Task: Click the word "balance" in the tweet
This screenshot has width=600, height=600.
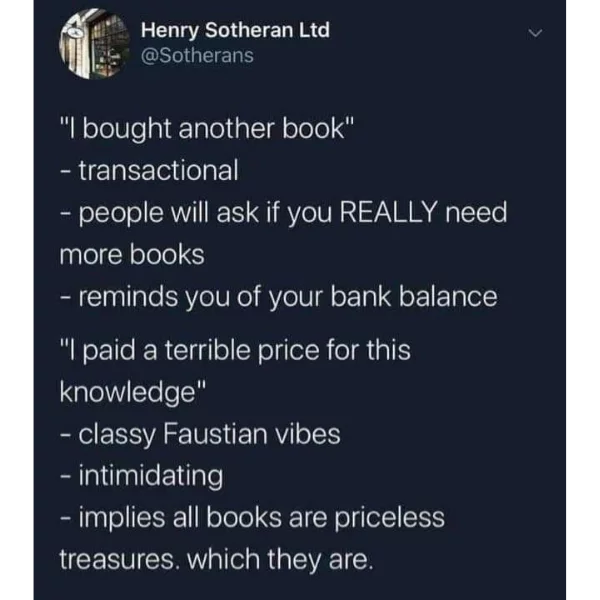Action: [448, 297]
